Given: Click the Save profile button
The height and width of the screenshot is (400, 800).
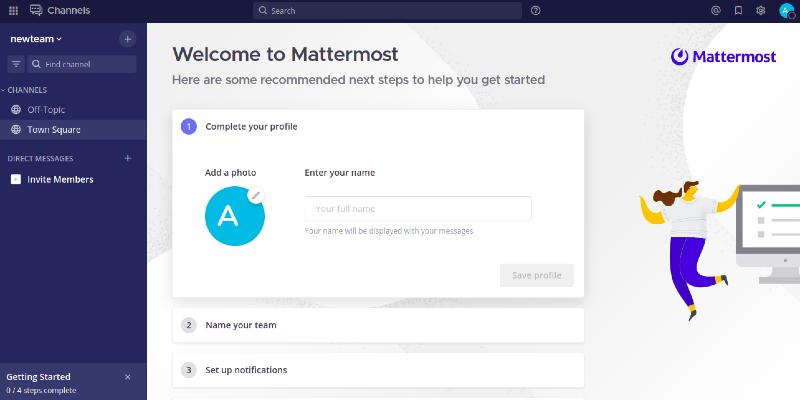Looking at the screenshot, I should 537,276.
